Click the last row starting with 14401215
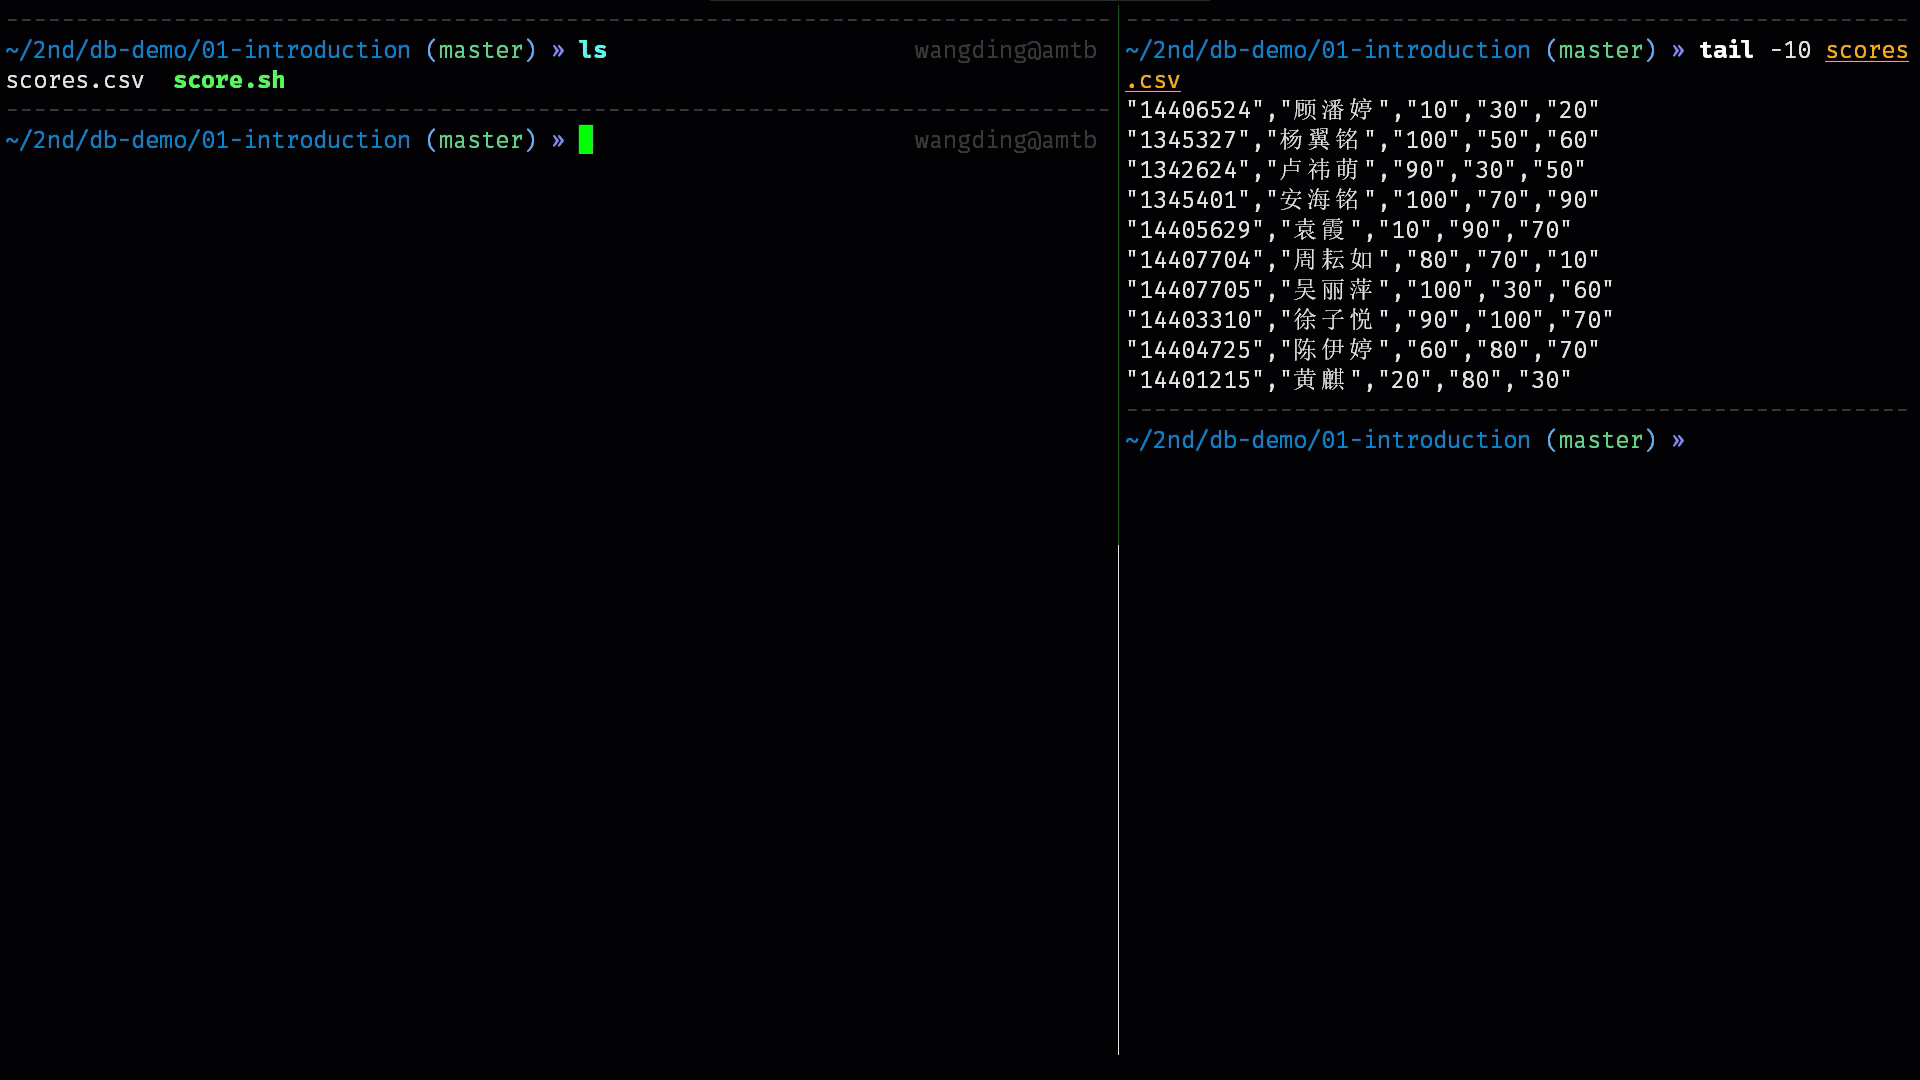This screenshot has height=1080, width=1920. [x=1348, y=380]
